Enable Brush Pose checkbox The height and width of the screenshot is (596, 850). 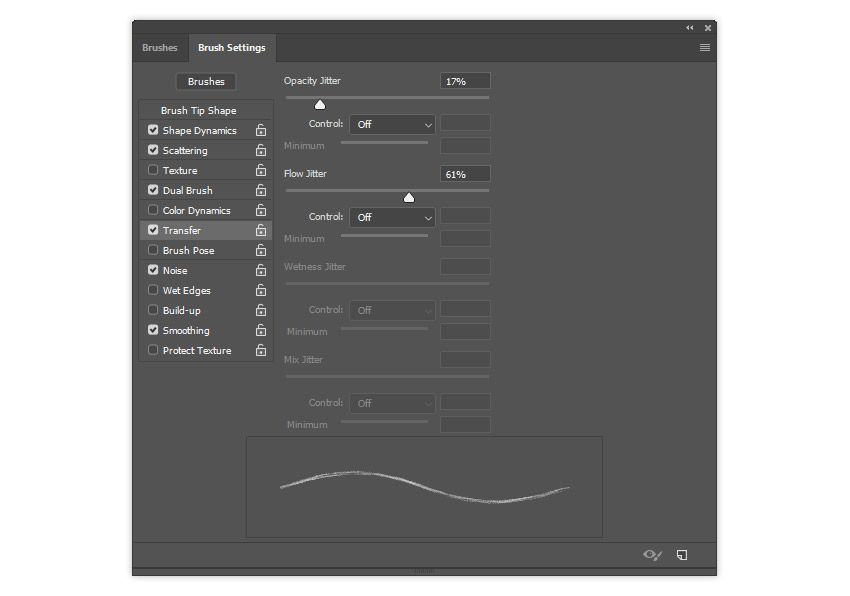click(153, 250)
